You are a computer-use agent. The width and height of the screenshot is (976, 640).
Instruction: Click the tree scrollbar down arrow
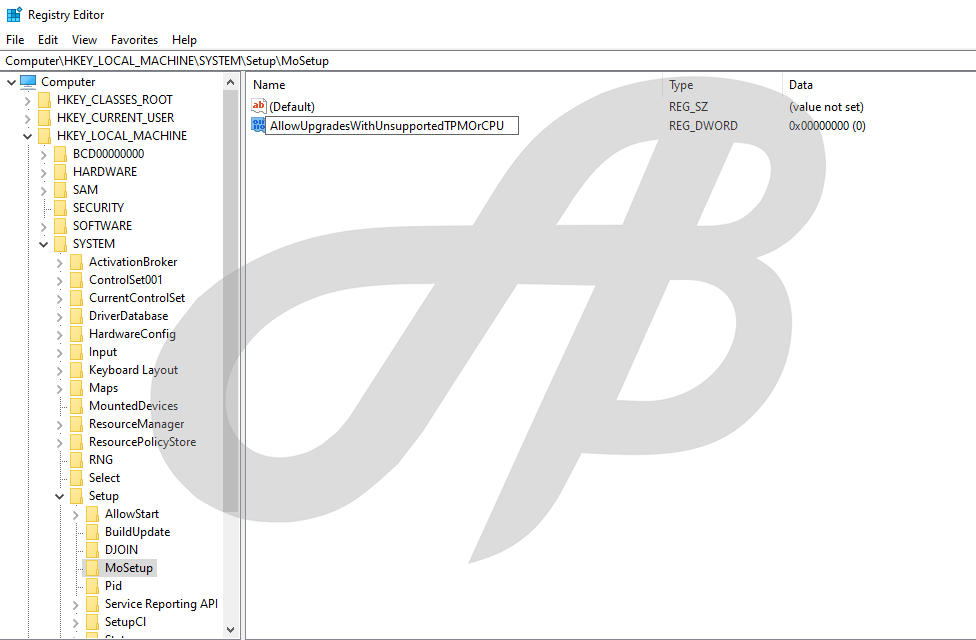coord(230,630)
